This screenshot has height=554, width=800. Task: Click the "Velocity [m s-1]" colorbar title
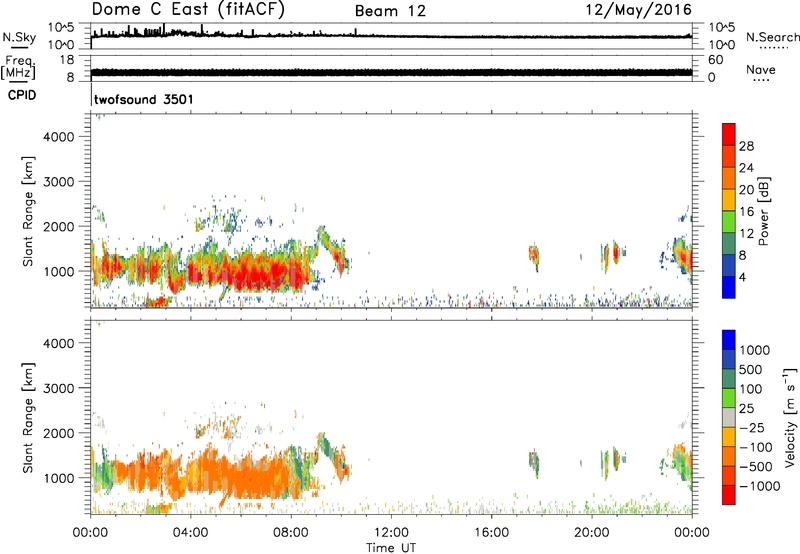[x=789, y=417]
